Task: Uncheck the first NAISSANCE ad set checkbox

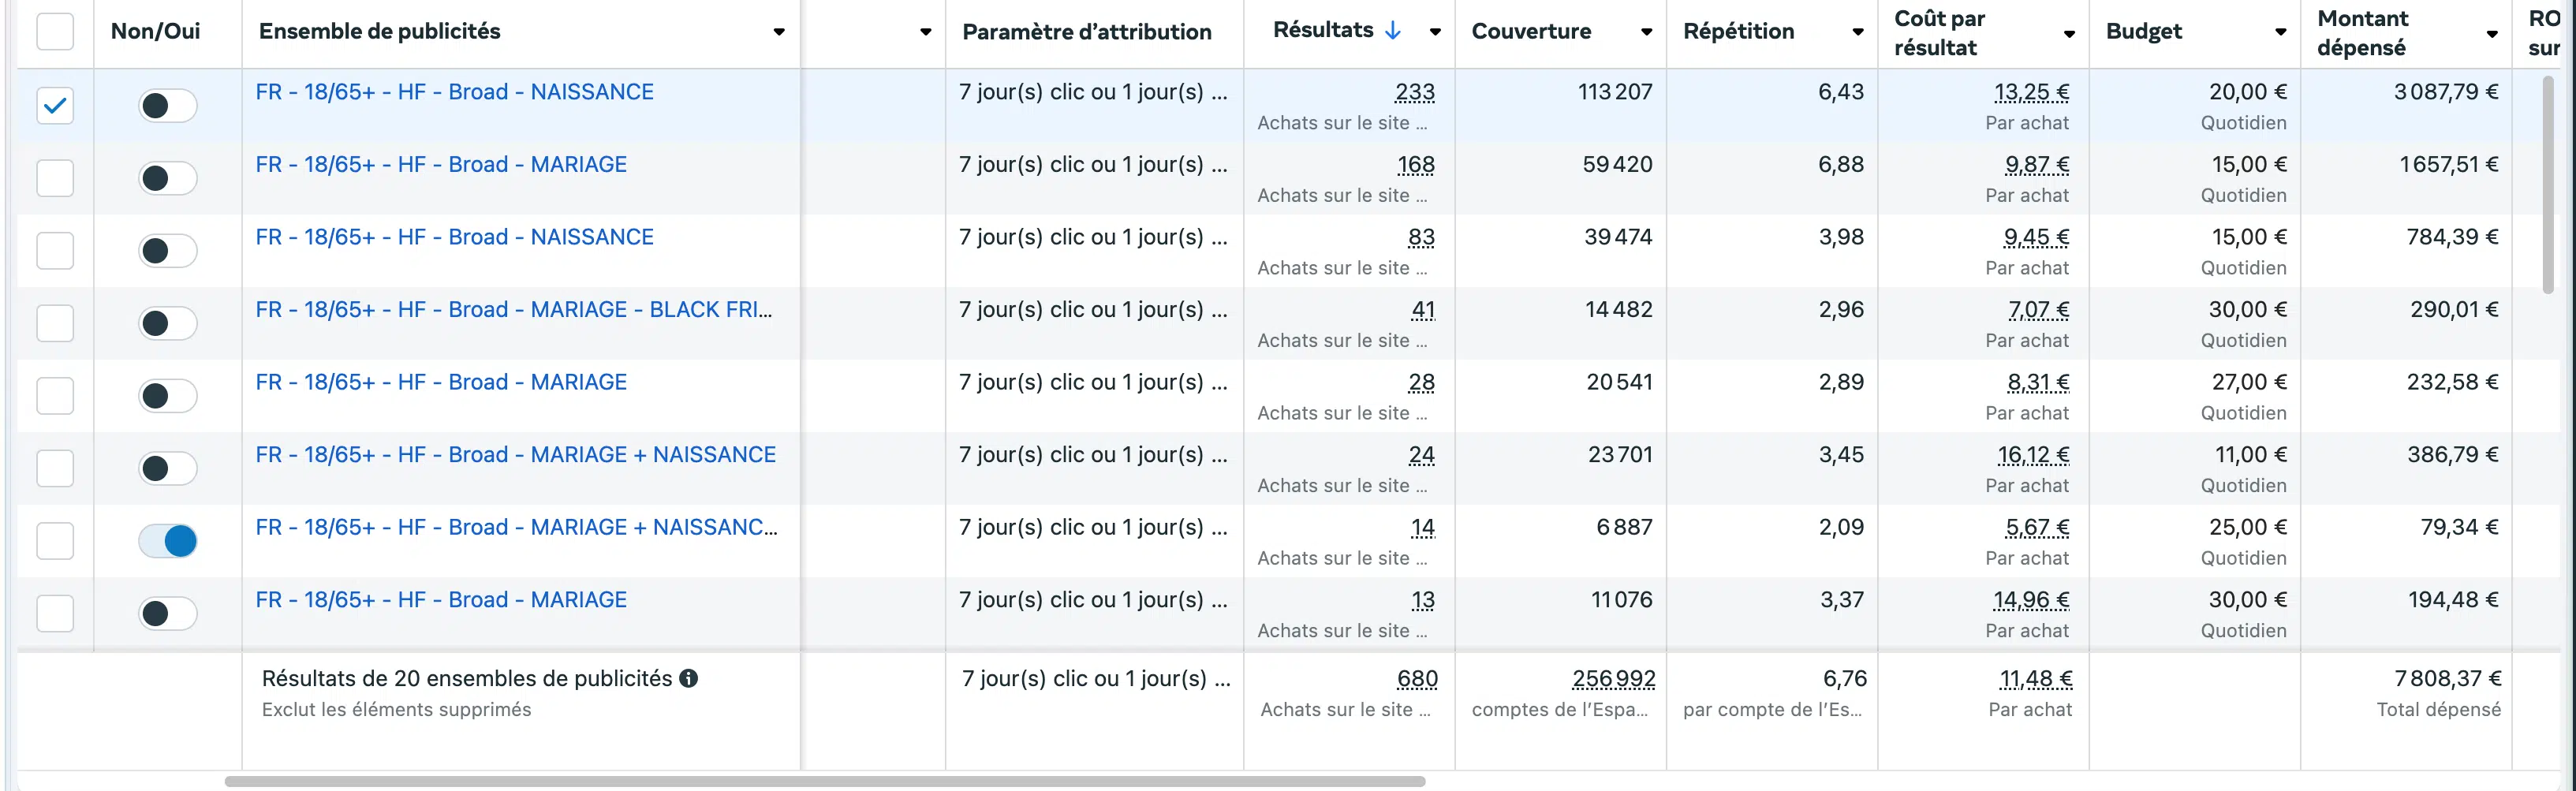Action: pos(55,105)
